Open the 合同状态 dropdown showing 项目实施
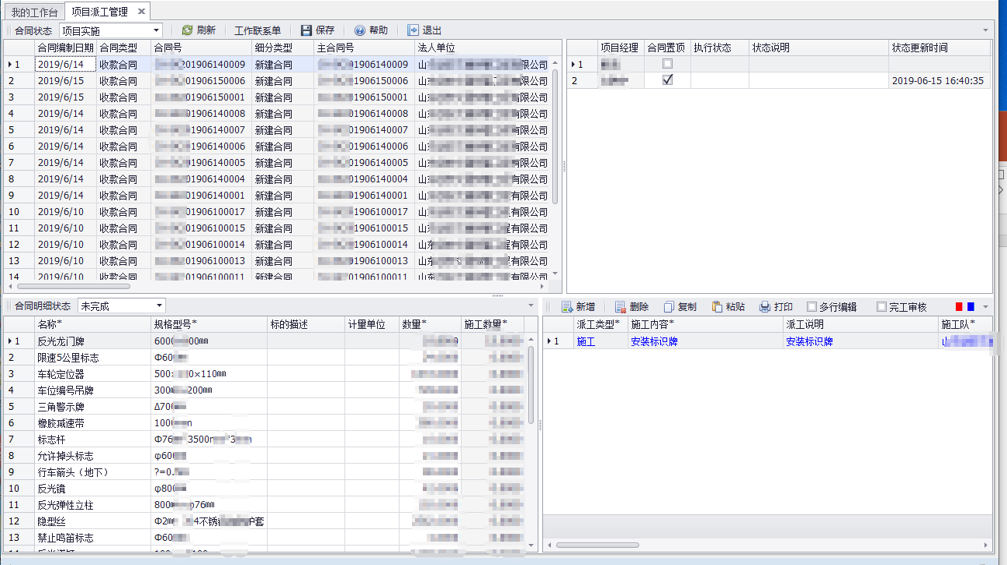The image size is (1007, 565). pyautogui.click(x=156, y=31)
